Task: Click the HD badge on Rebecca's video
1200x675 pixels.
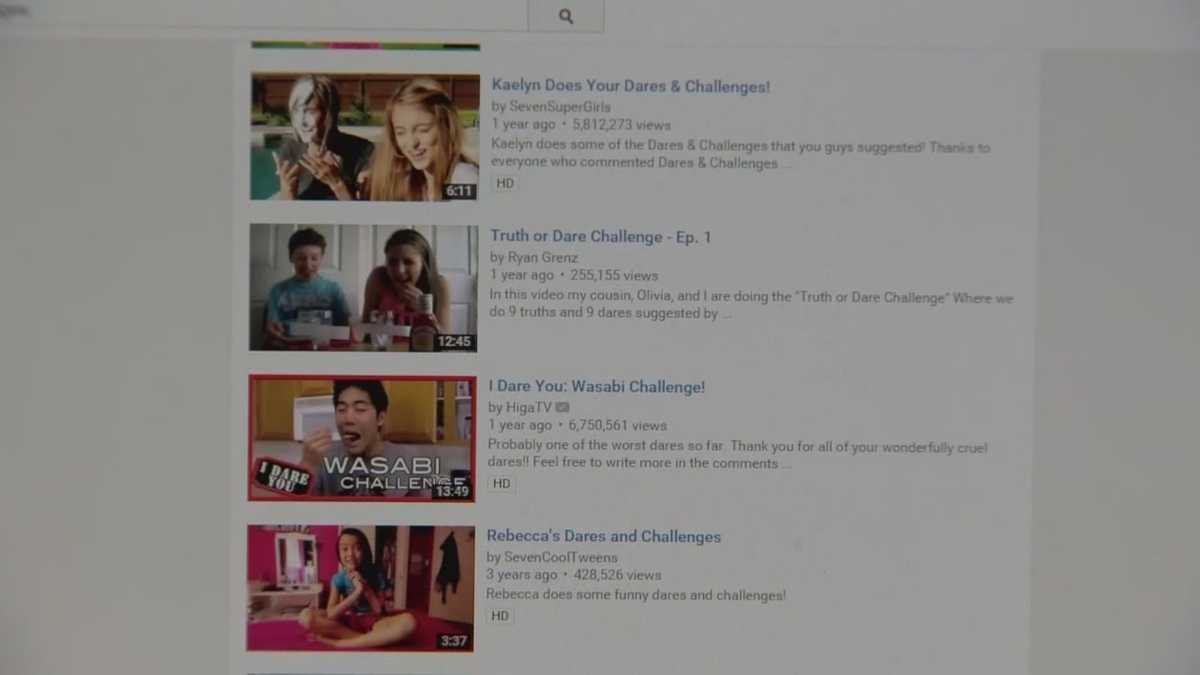Action: (499, 615)
